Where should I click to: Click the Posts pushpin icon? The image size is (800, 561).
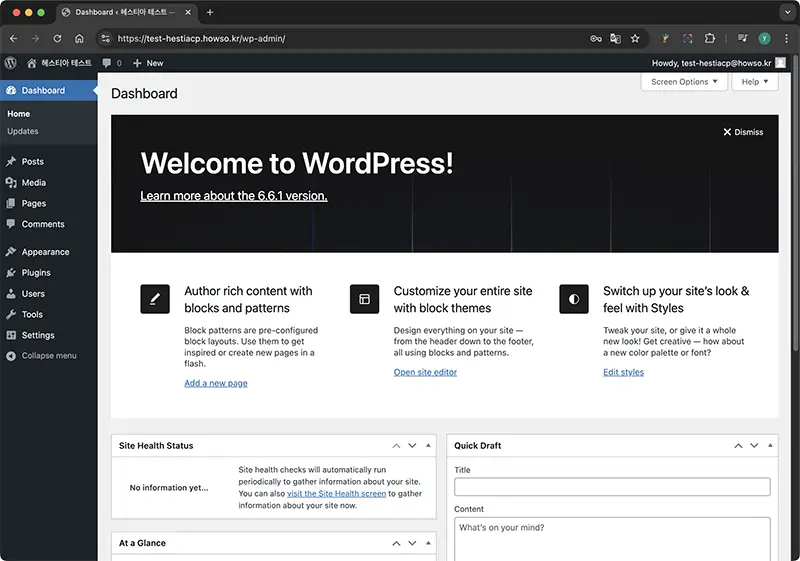point(11,161)
